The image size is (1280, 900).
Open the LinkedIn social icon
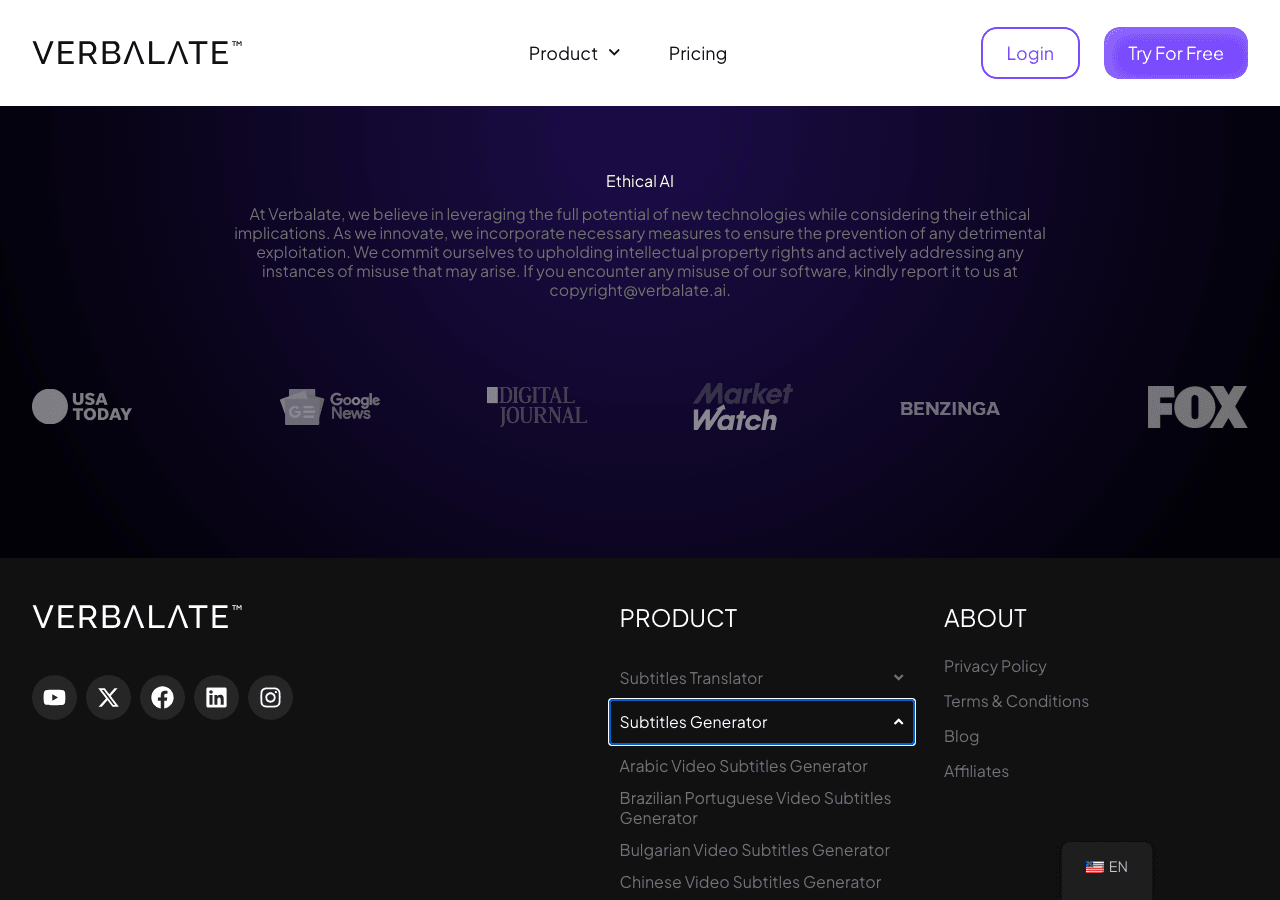click(216, 697)
